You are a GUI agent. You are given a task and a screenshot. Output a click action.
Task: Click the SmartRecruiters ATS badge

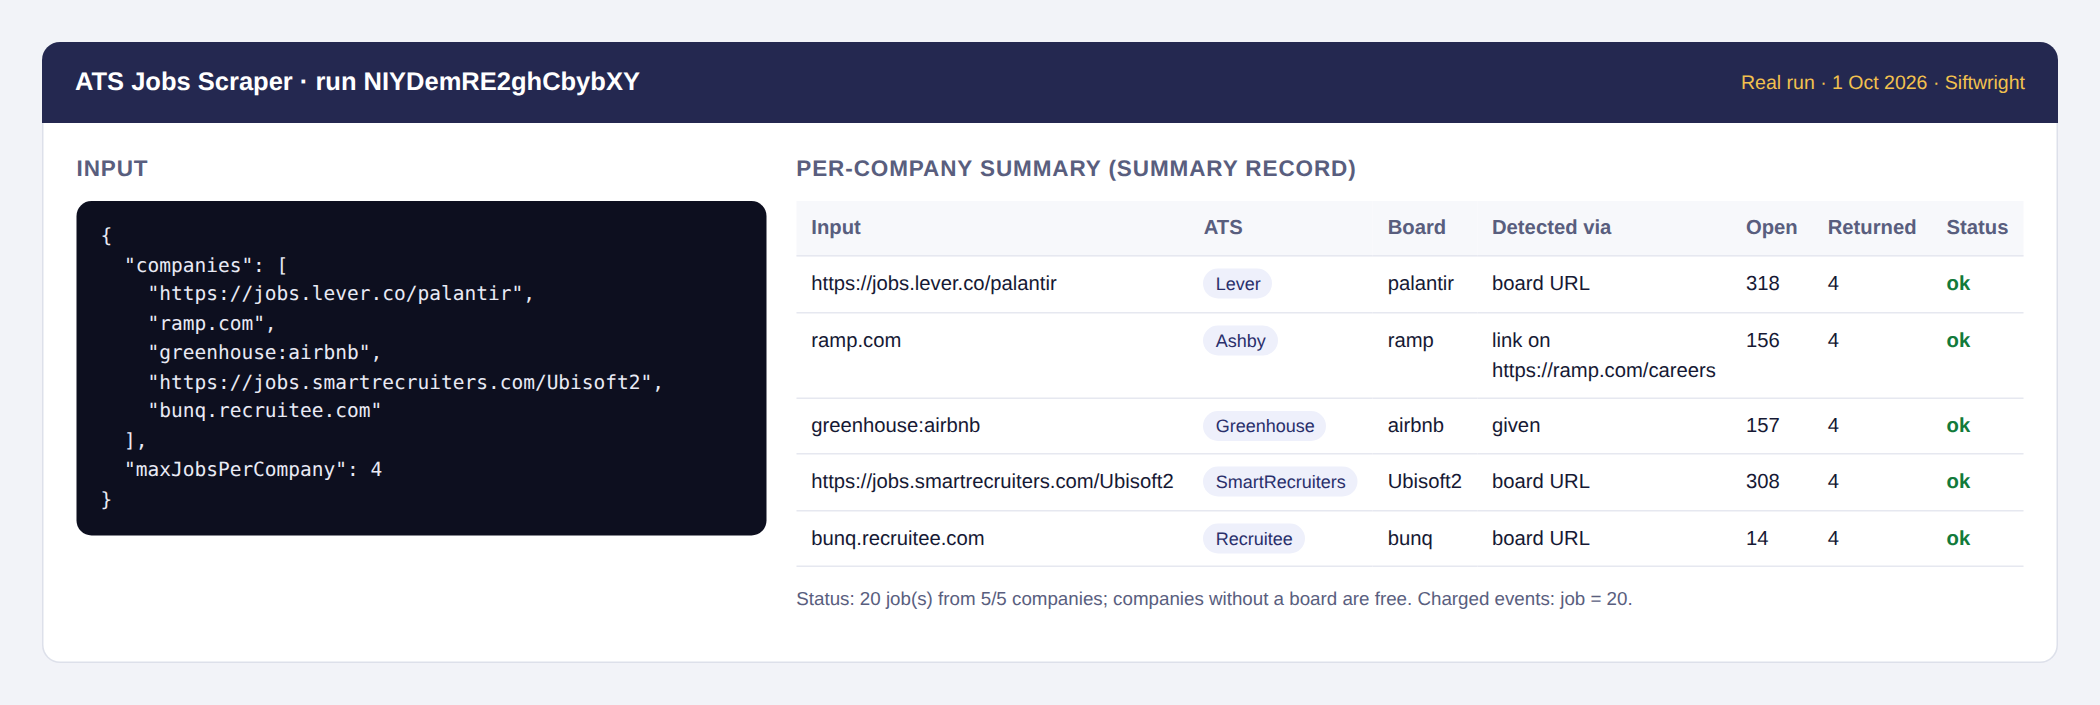click(1280, 482)
